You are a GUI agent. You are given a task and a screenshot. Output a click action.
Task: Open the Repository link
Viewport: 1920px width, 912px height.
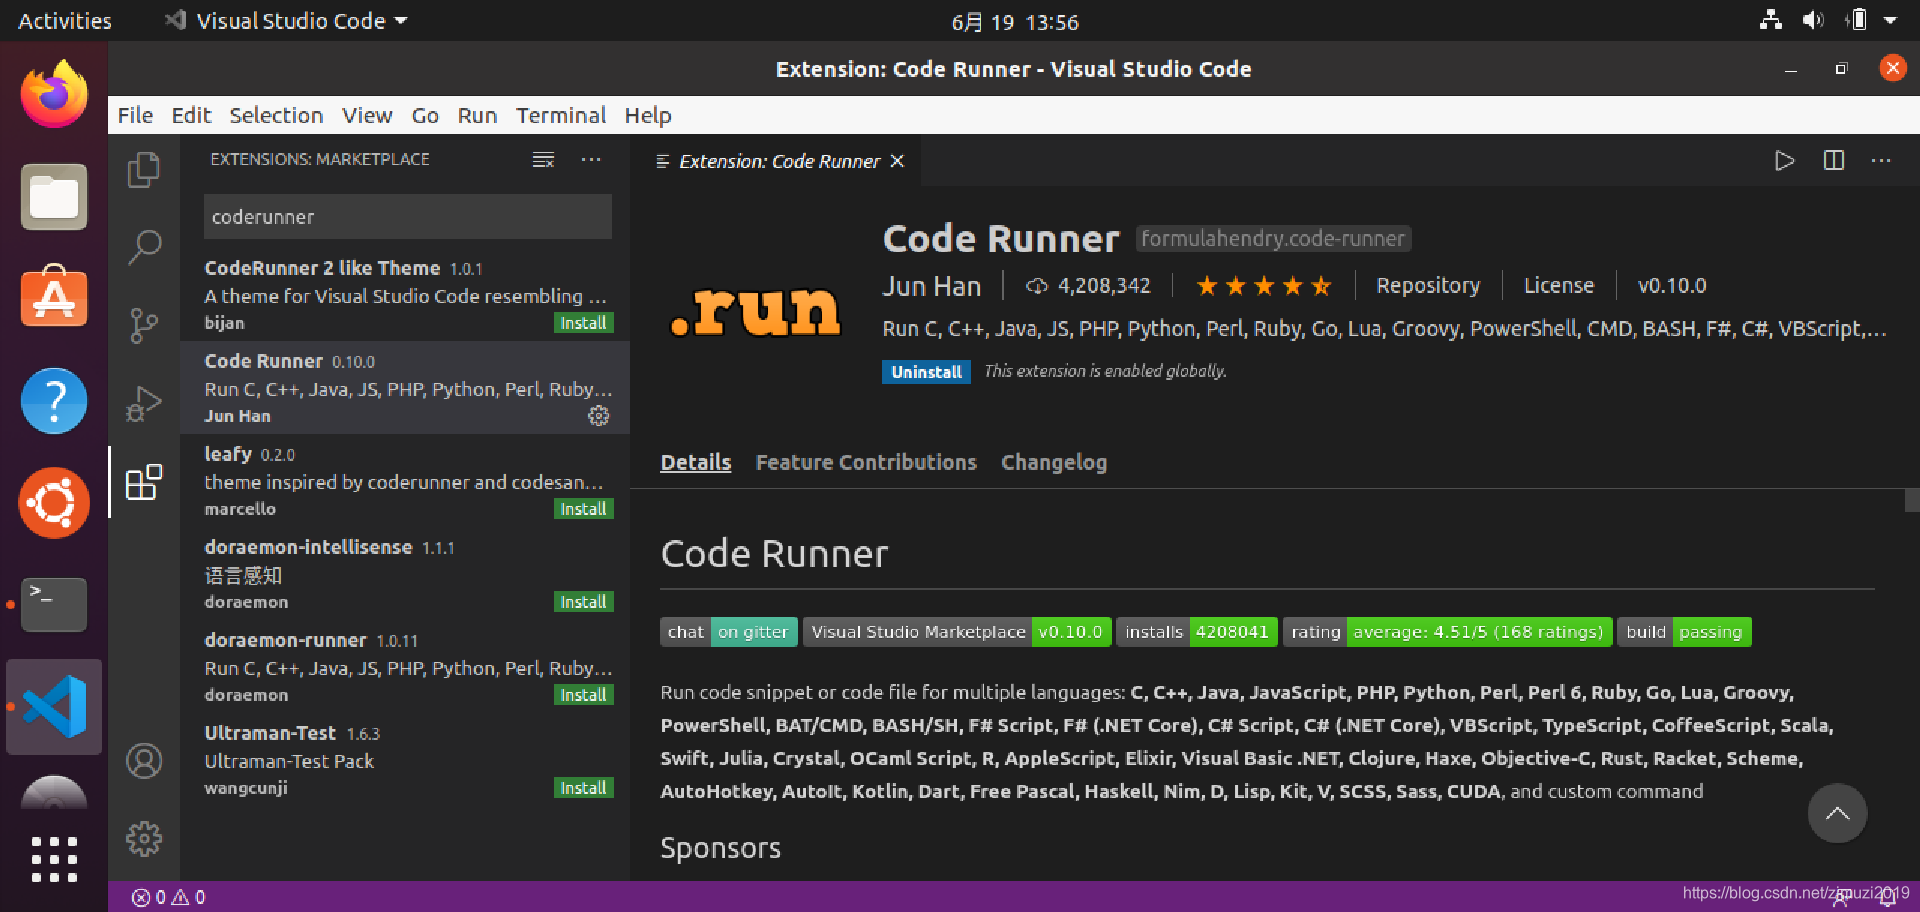tap(1428, 285)
